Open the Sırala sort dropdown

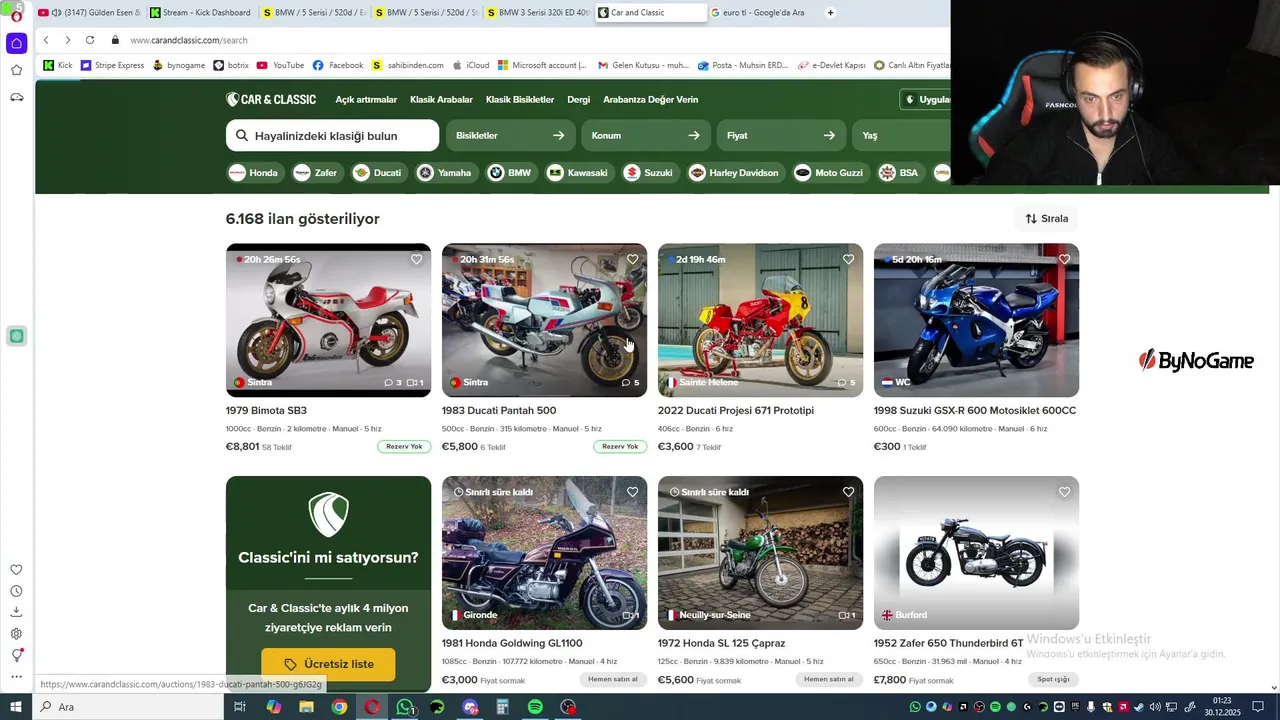click(1046, 218)
